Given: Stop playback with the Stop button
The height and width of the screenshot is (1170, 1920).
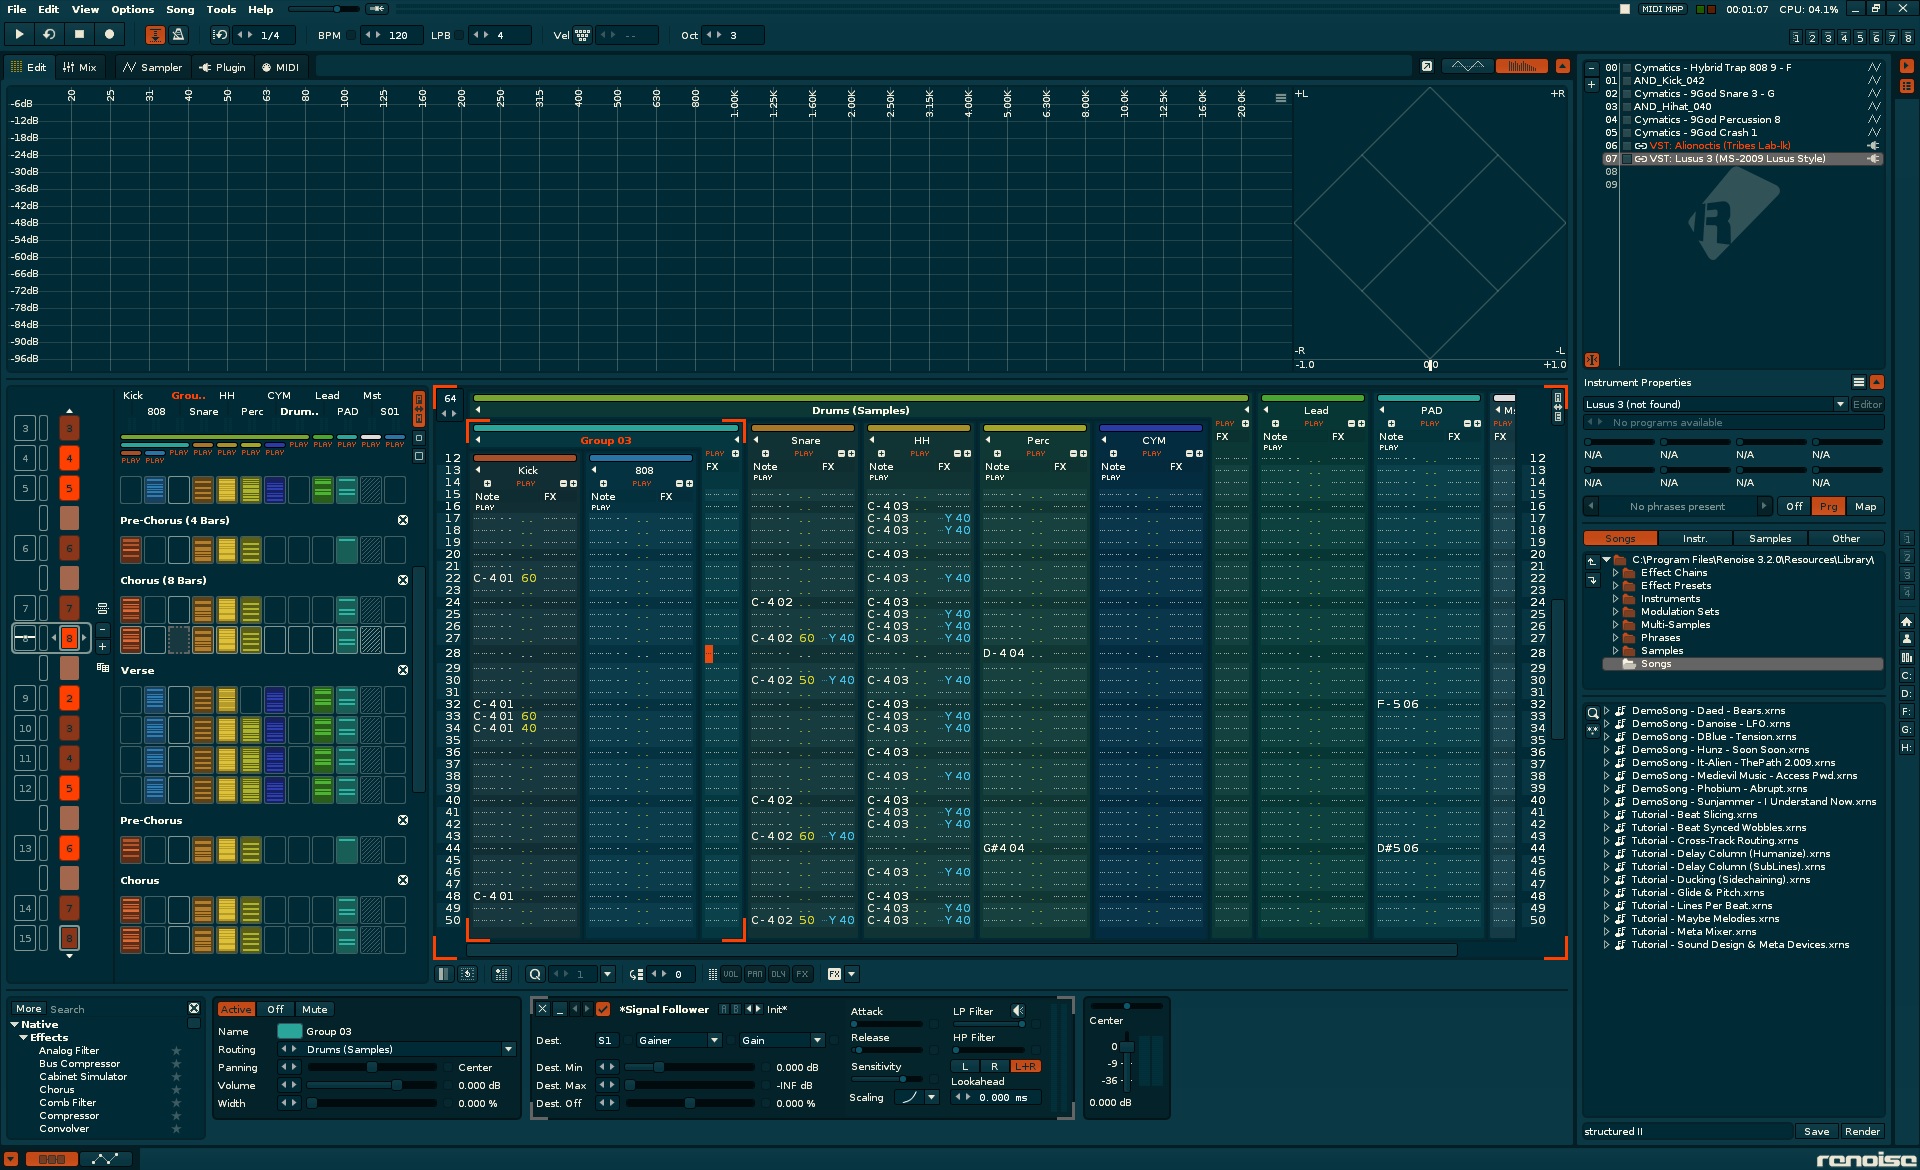Looking at the screenshot, I should (x=79, y=34).
